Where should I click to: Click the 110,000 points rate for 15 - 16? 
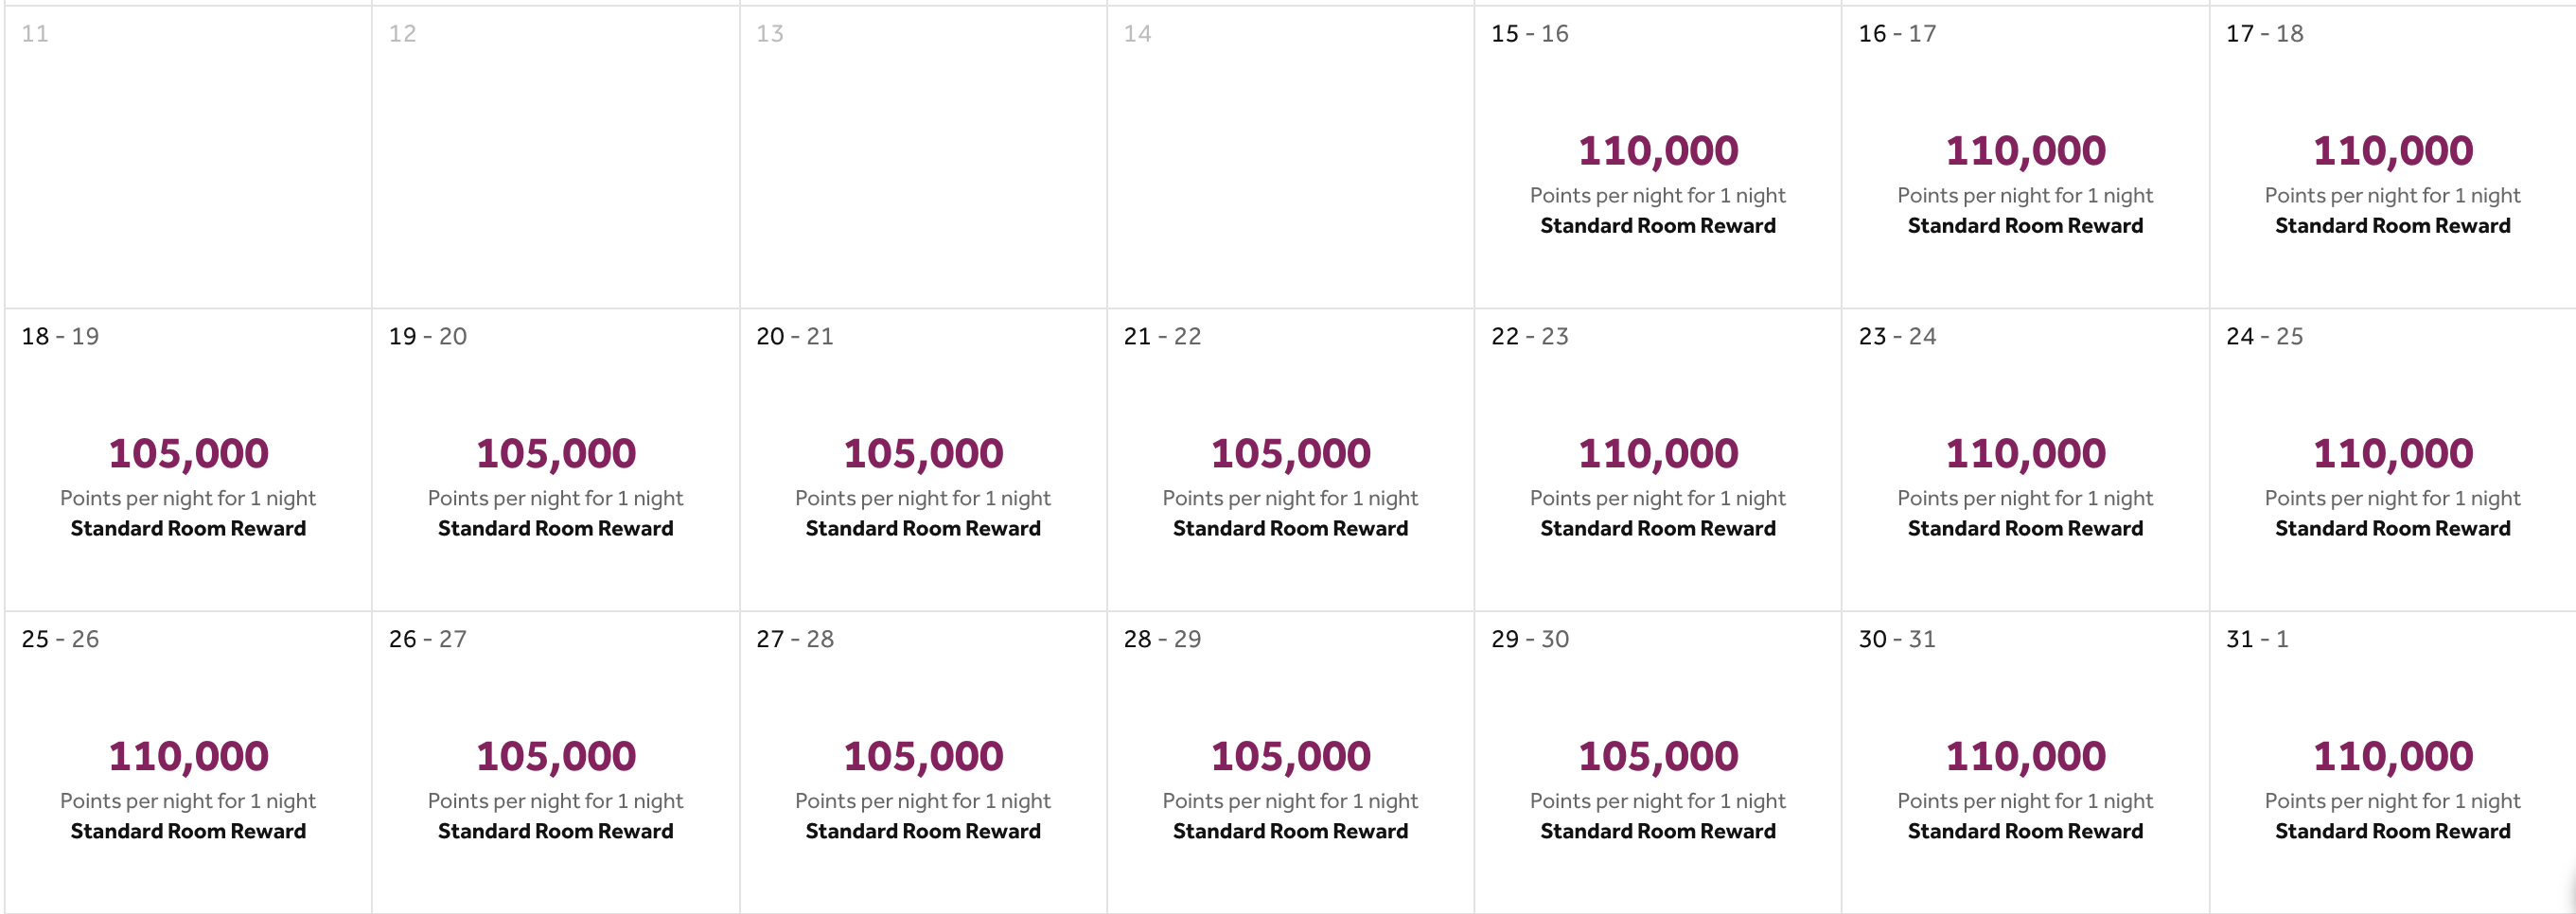pyautogui.click(x=1657, y=150)
